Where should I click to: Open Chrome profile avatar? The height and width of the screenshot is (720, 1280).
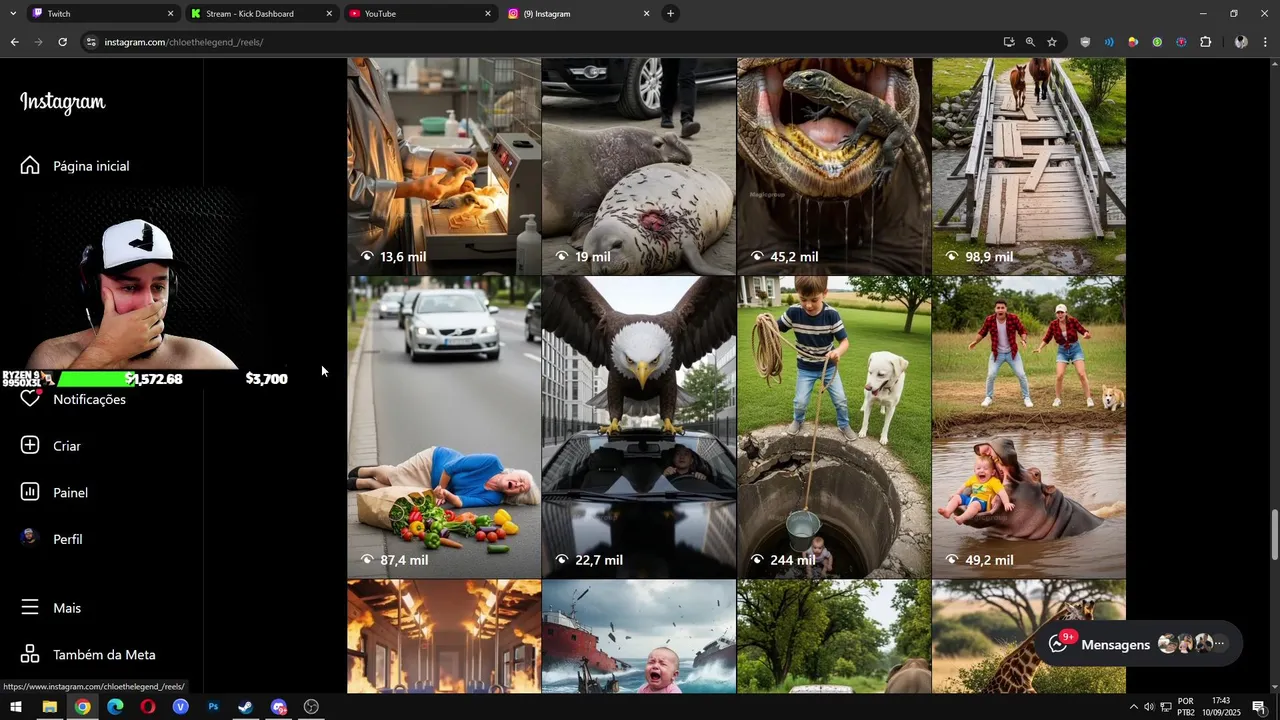pos(1241,42)
